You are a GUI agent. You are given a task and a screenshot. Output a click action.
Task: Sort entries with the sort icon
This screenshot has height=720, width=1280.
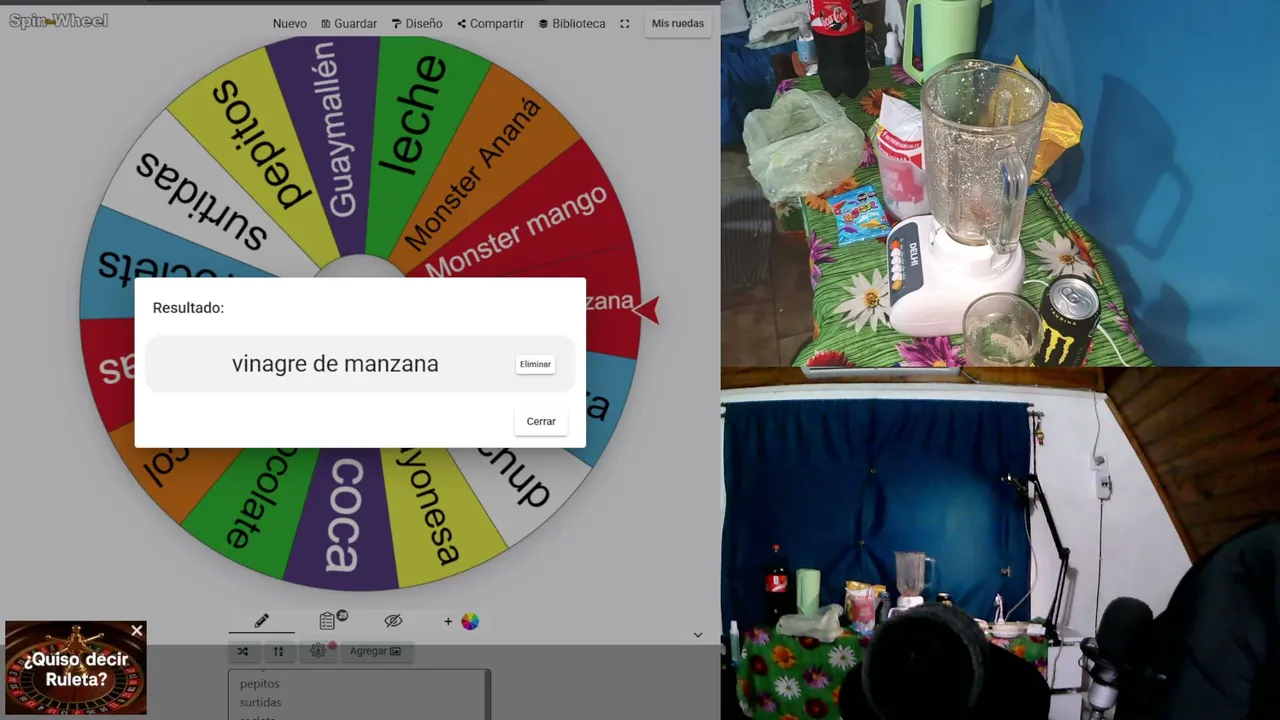pyautogui.click(x=279, y=651)
